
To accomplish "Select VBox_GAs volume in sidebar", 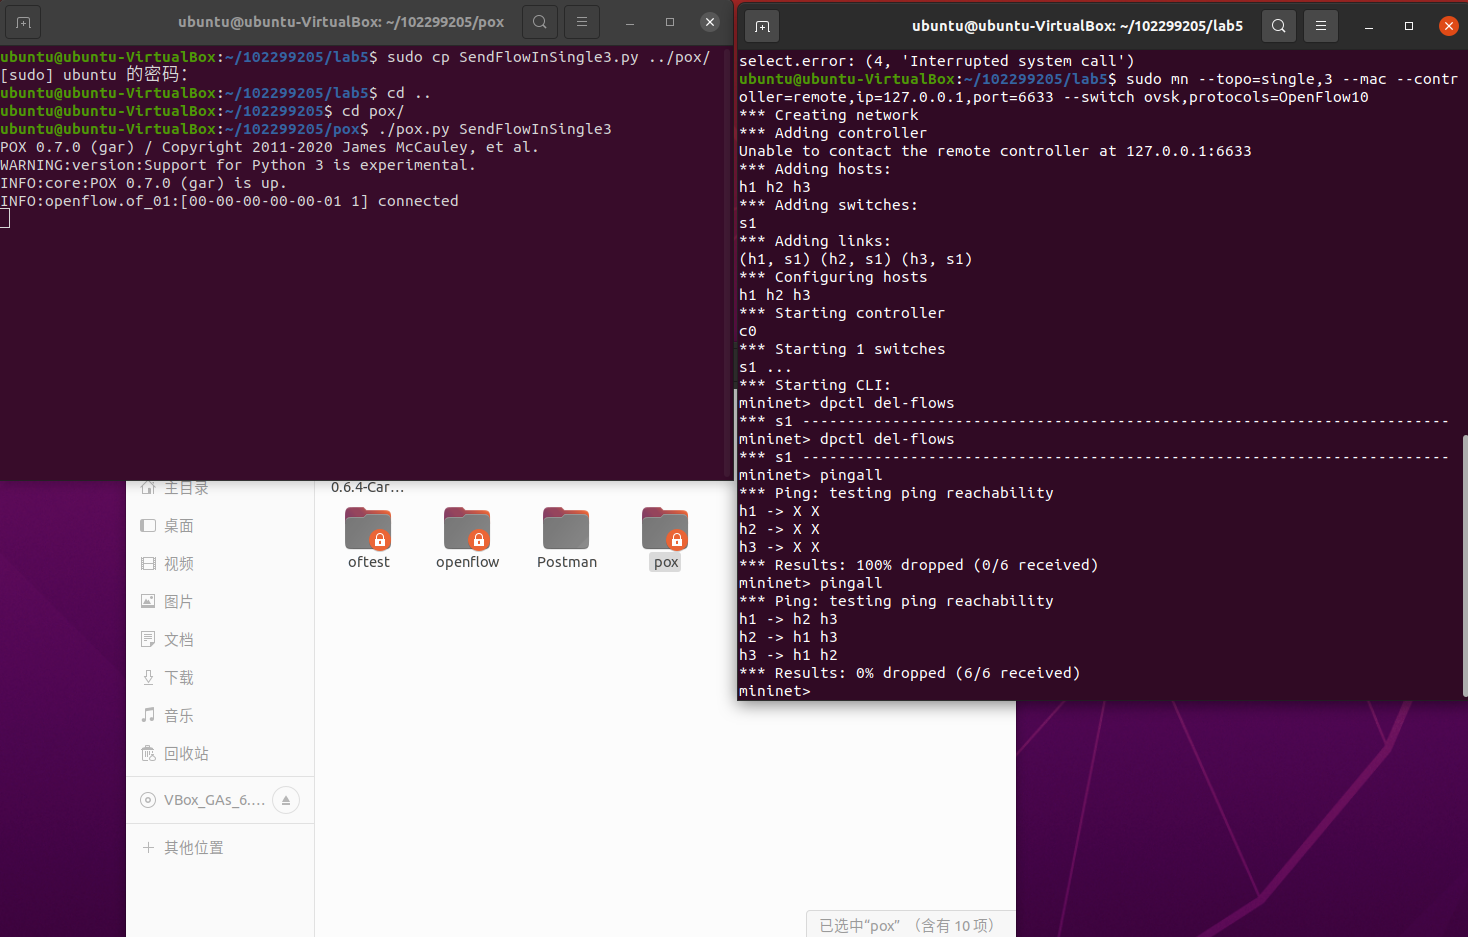I will coord(214,800).
